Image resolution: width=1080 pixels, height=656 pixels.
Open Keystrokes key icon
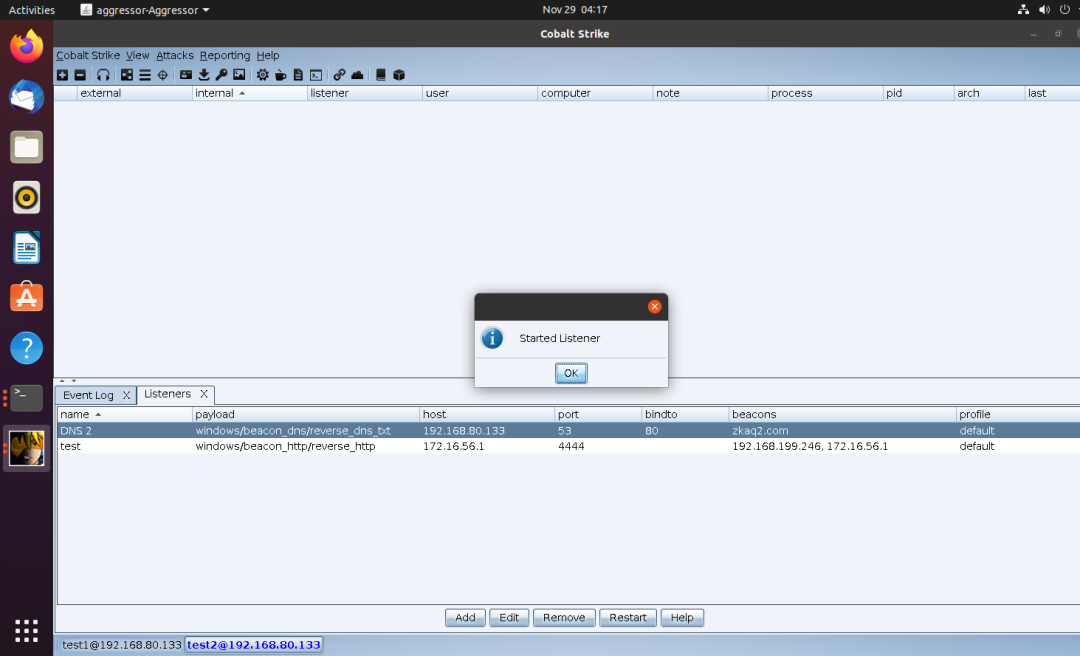point(221,75)
